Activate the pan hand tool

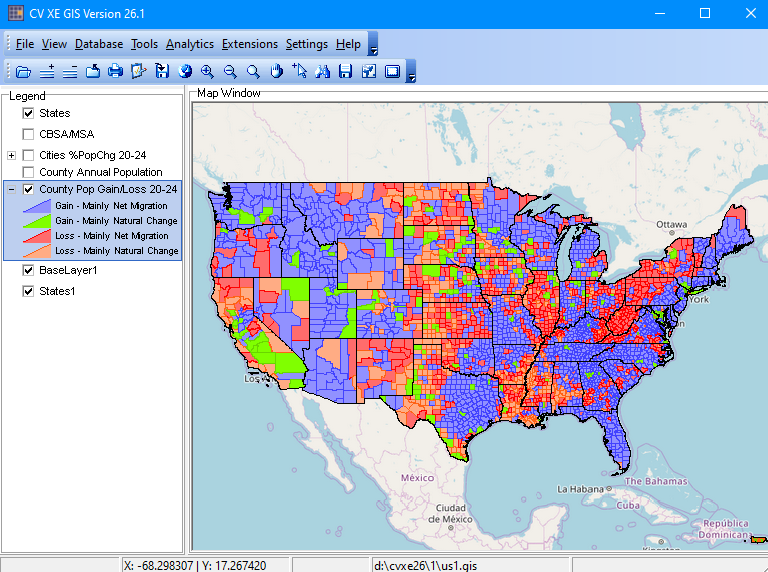click(x=276, y=71)
